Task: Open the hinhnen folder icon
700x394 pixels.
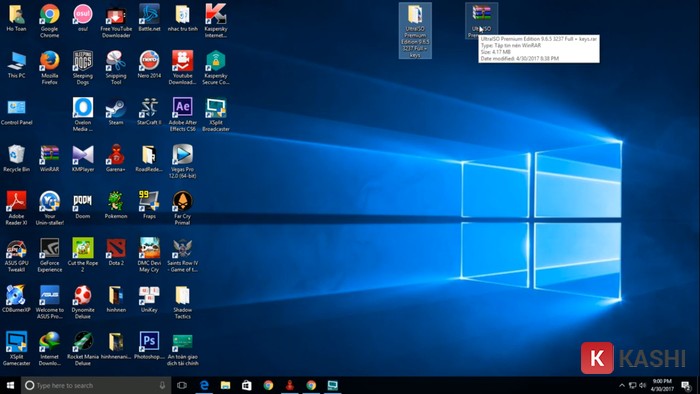Action: coord(116,299)
